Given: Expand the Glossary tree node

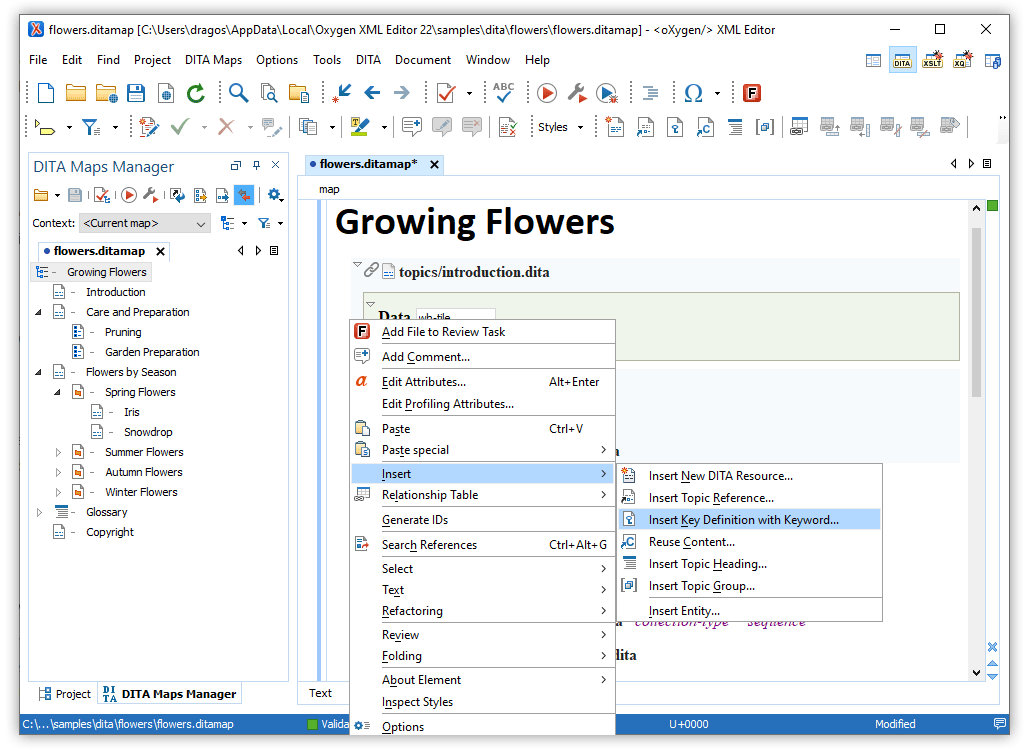Looking at the screenshot, I should [39, 512].
